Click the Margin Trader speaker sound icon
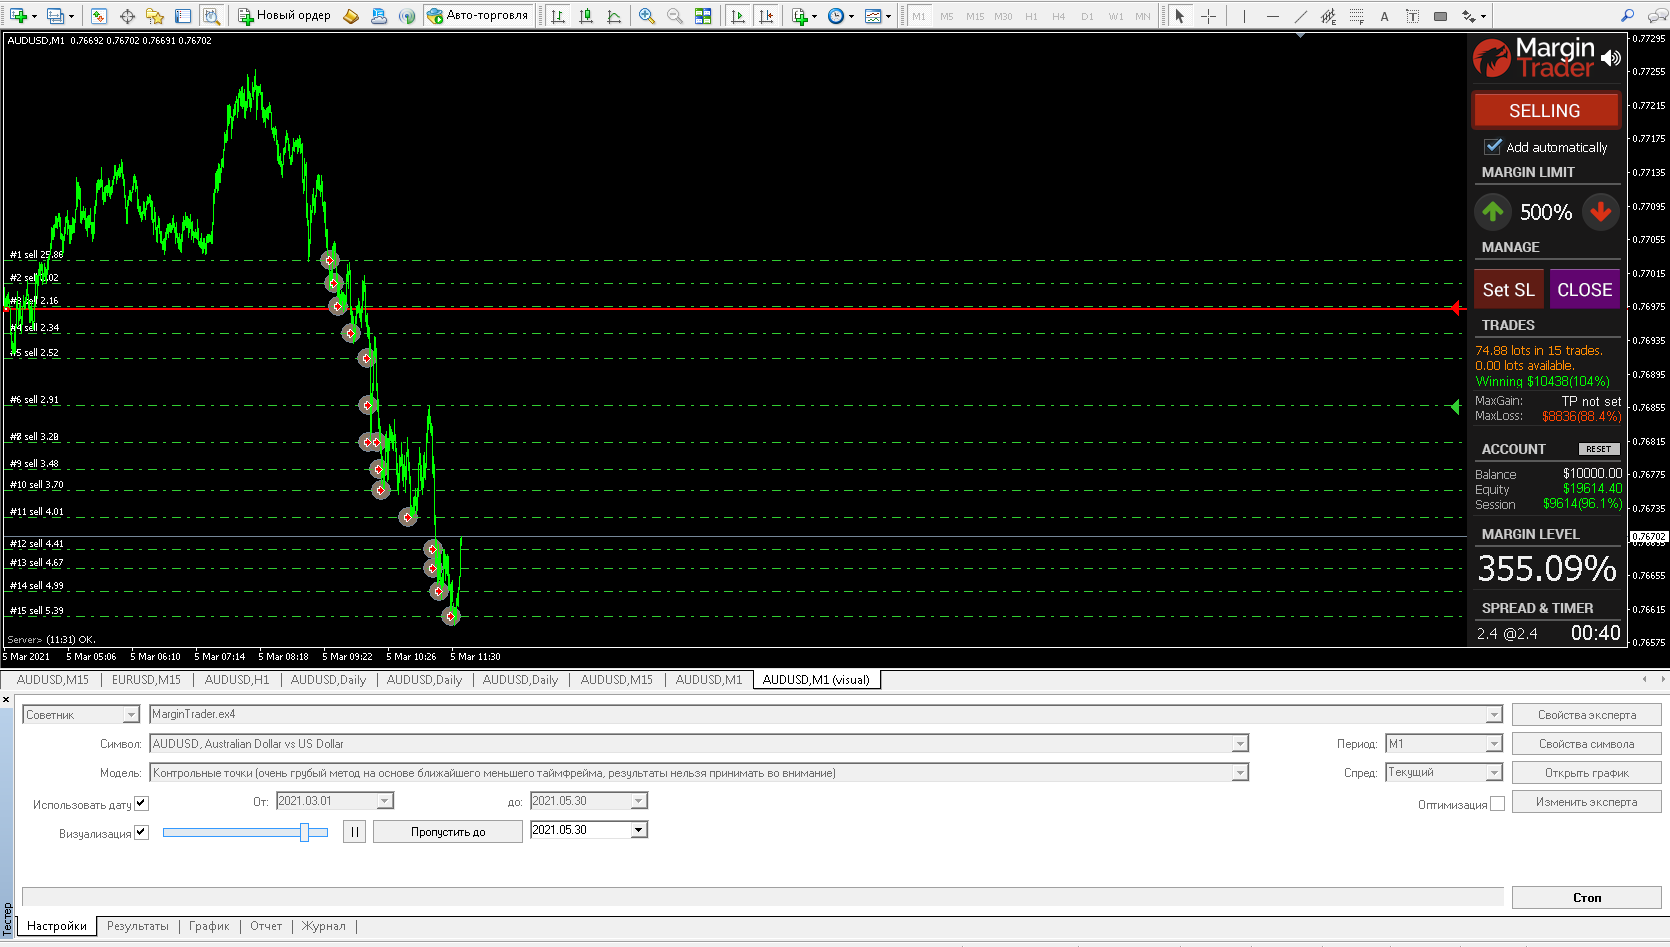Viewport: 1670px width, 947px height. click(x=1611, y=58)
